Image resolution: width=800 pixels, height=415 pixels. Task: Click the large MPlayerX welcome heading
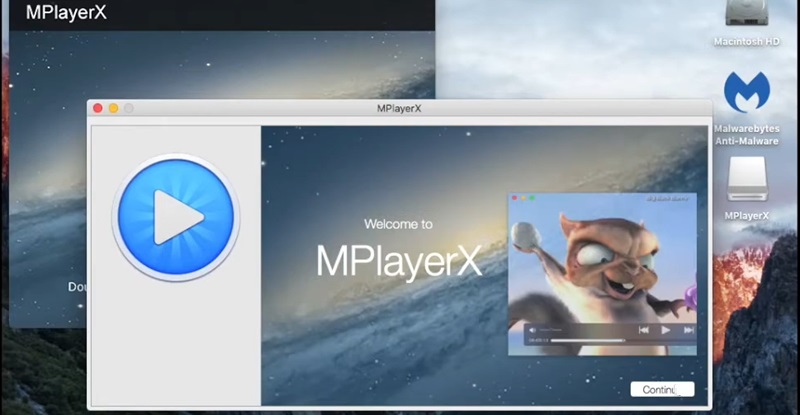pyautogui.click(x=399, y=262)
